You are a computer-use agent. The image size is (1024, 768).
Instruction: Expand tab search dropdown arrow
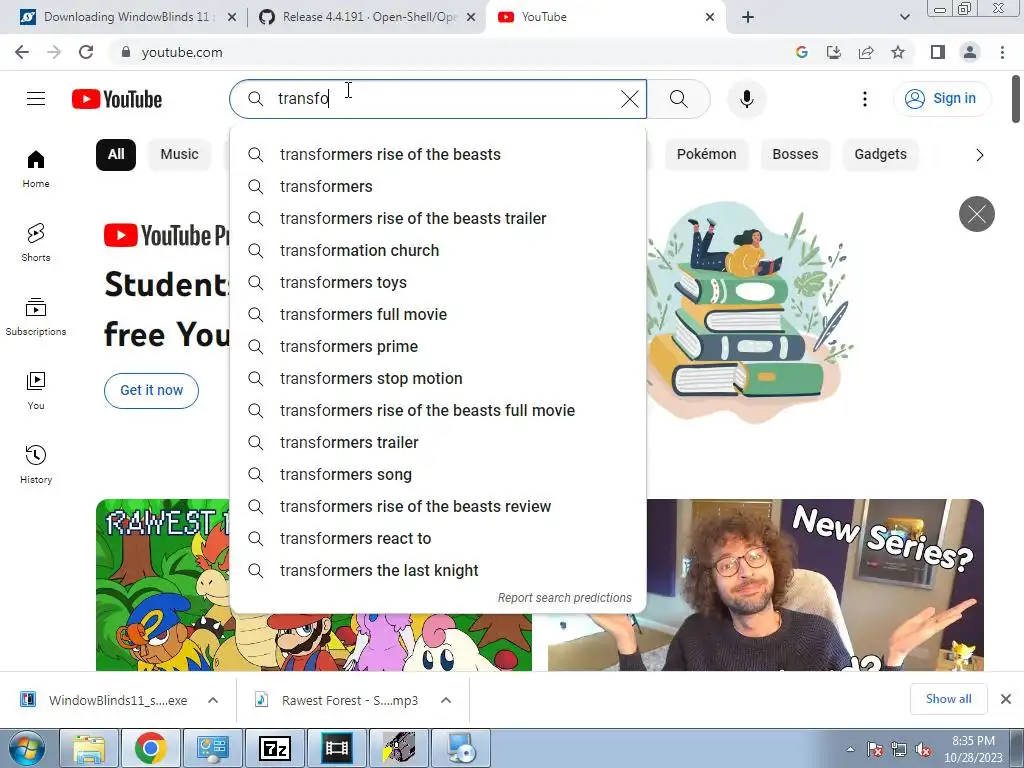coord(904,17)
